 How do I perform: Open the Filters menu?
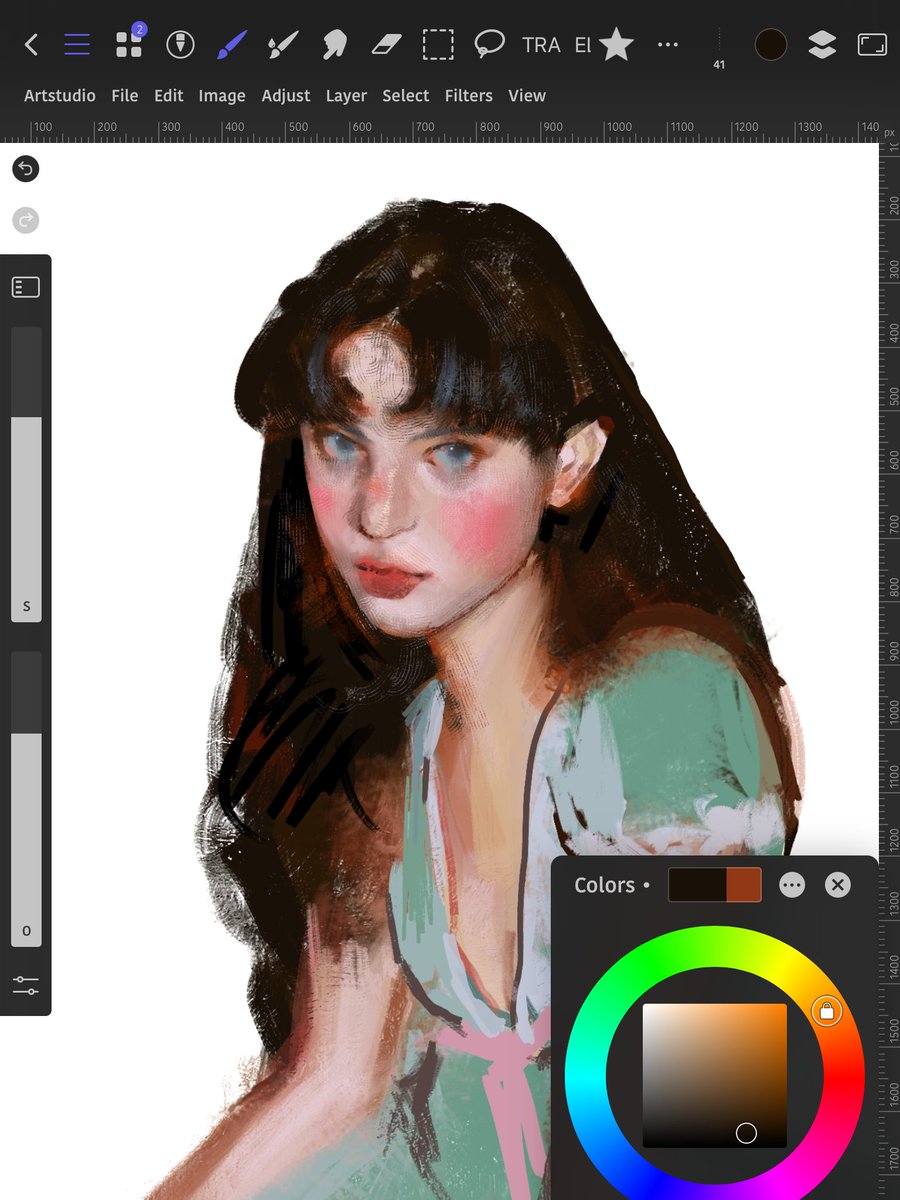[468, 96]
